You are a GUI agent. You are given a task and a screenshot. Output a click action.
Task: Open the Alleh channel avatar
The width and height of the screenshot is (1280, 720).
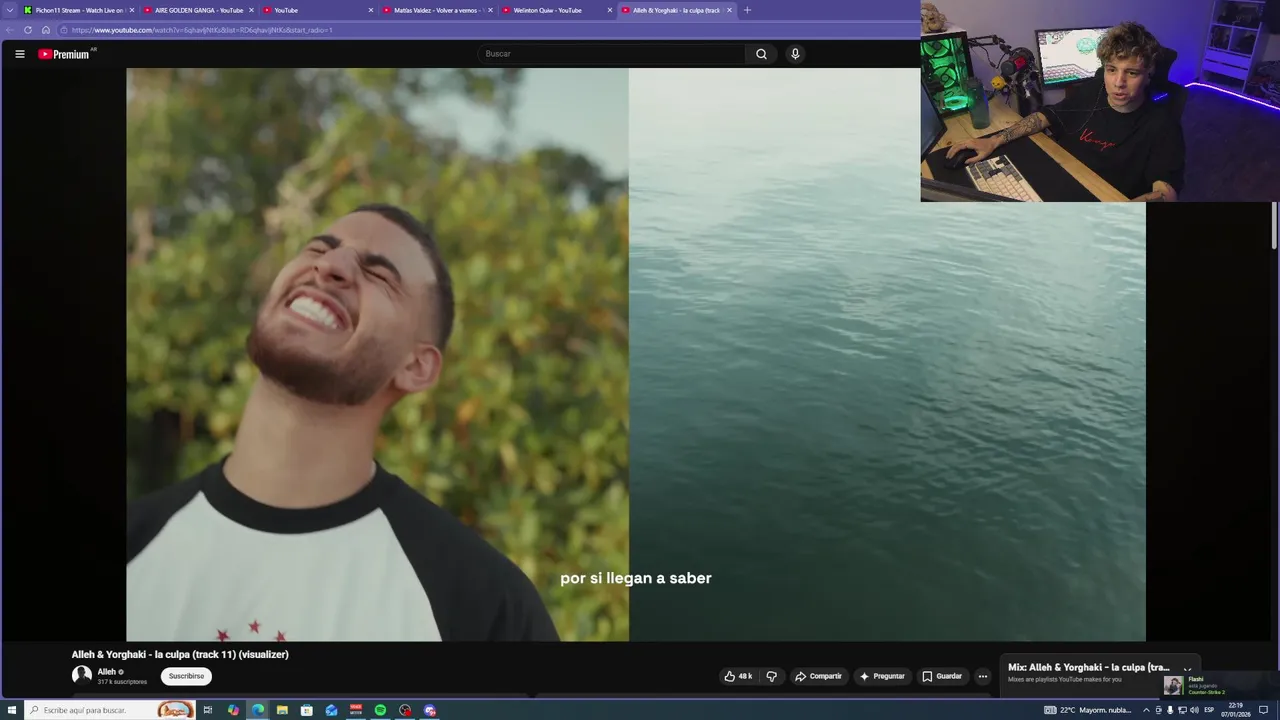82,676
